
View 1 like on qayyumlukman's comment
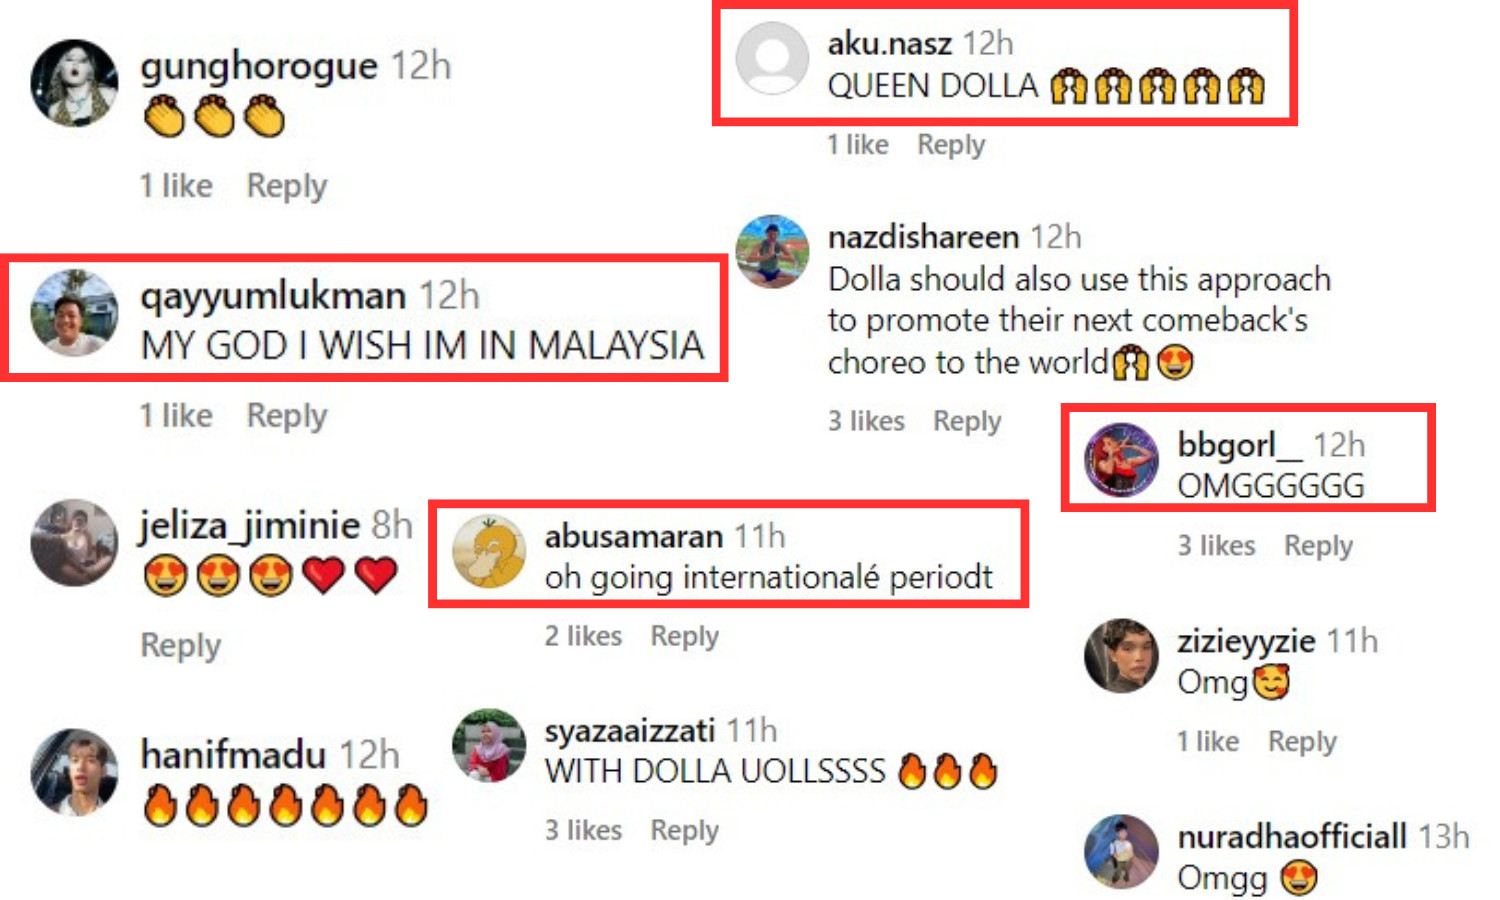tap(176, 416)
